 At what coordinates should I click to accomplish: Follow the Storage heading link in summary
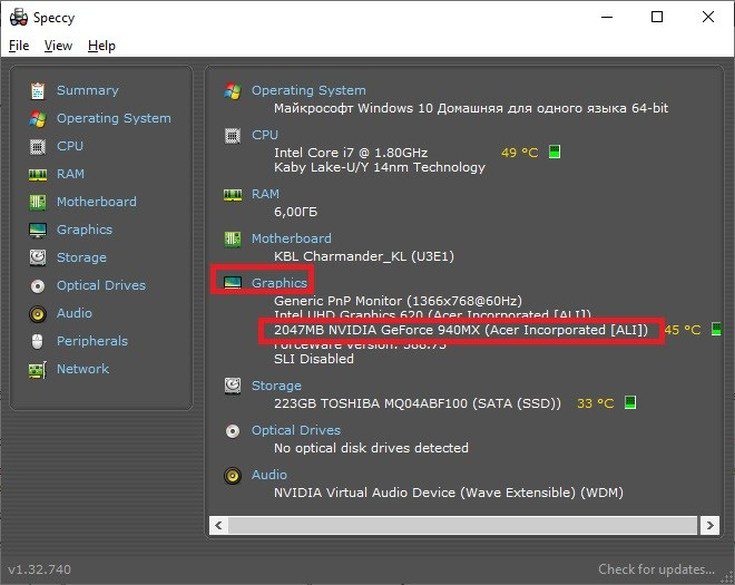[x=277, y=386]
